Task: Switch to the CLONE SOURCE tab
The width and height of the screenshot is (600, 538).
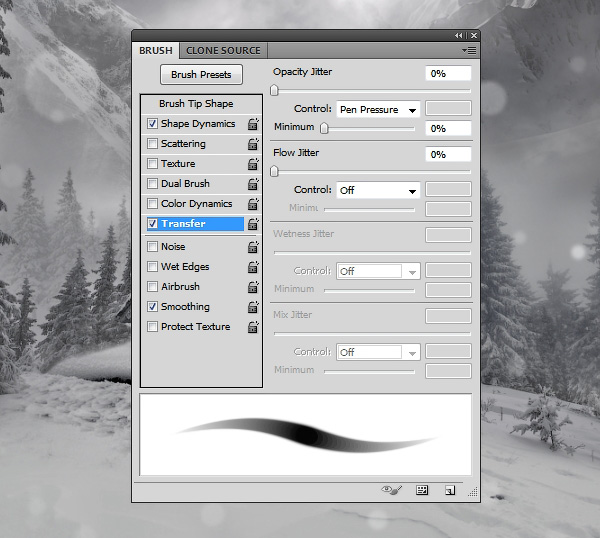Action: coord(223,51)
